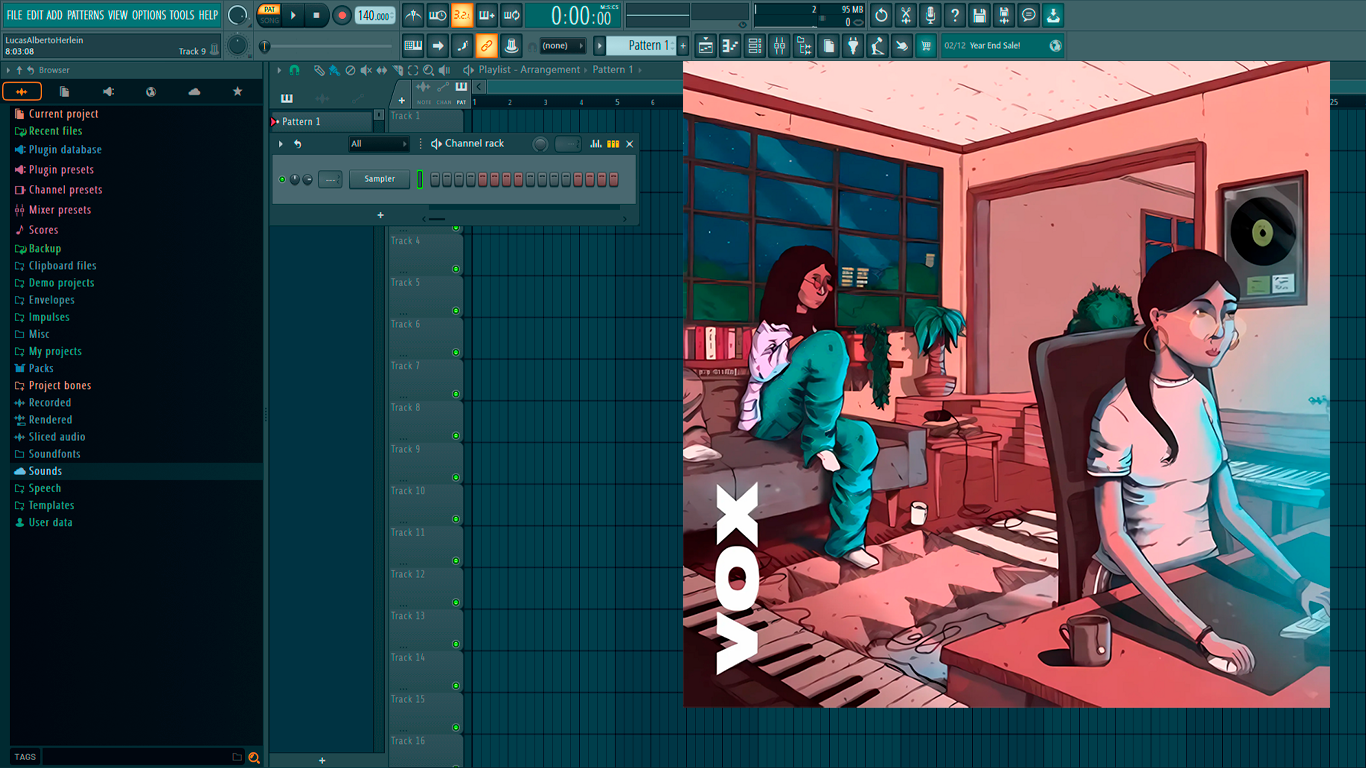Toggle the link multilink controllers icon

(x=487, y=45)
